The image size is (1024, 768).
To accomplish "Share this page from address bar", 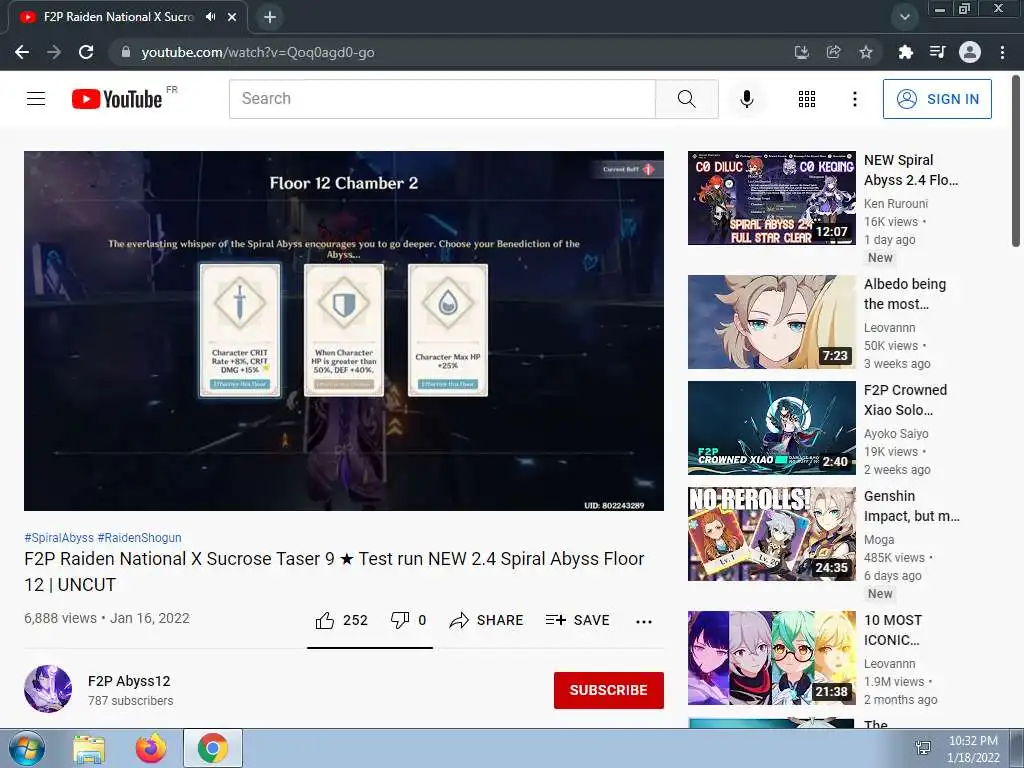I will [833, 52].
